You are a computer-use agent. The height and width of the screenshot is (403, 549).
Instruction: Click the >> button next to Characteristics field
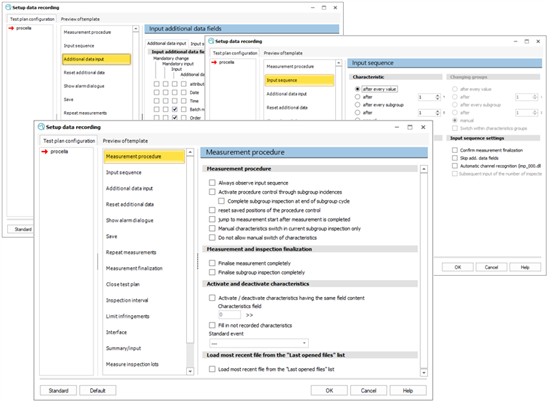(249, 315)
